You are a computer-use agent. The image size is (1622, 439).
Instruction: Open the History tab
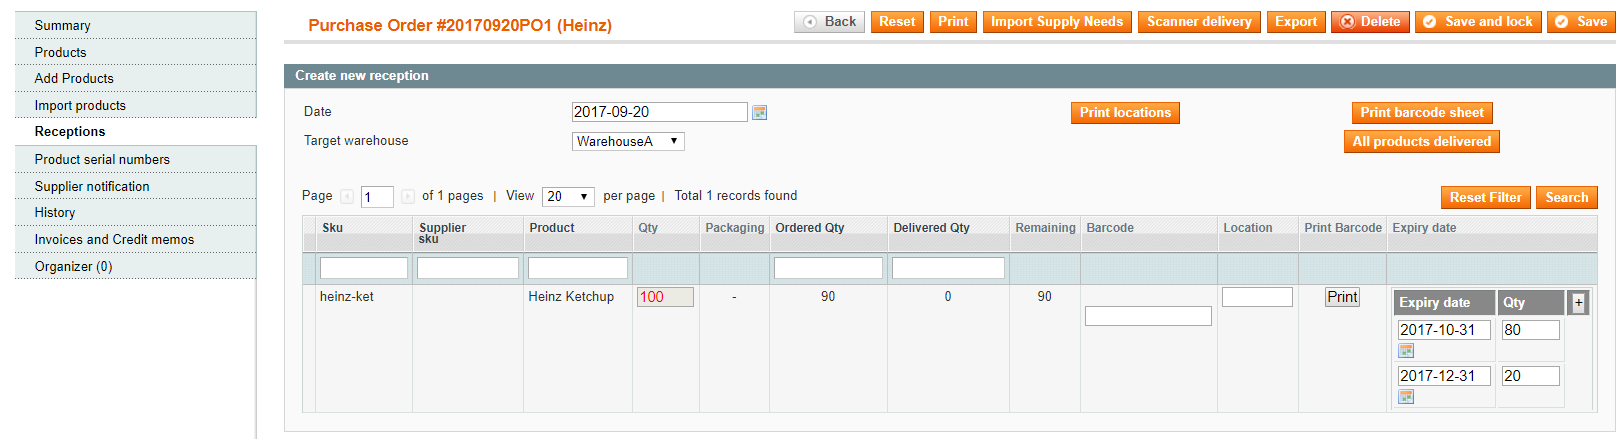pos(136,212)
